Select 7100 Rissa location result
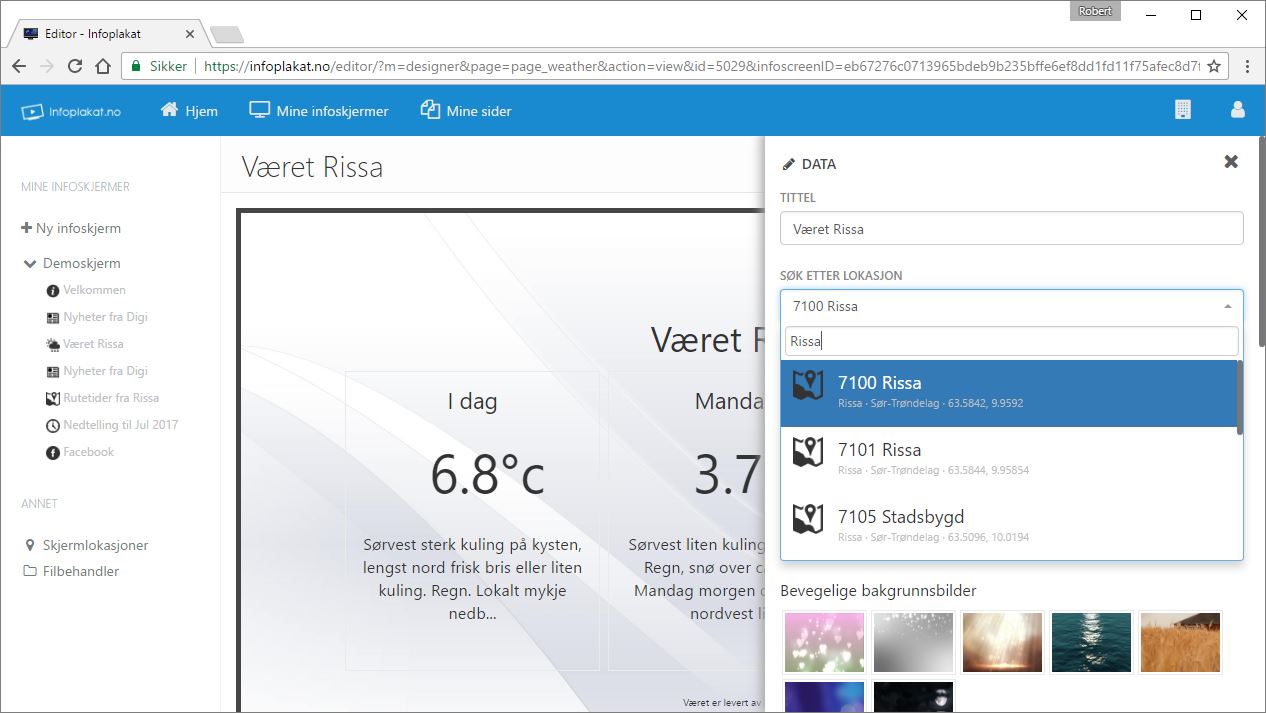This screenshot has width=1266, height=713. pyautogui.click(x=1009, y=393)
